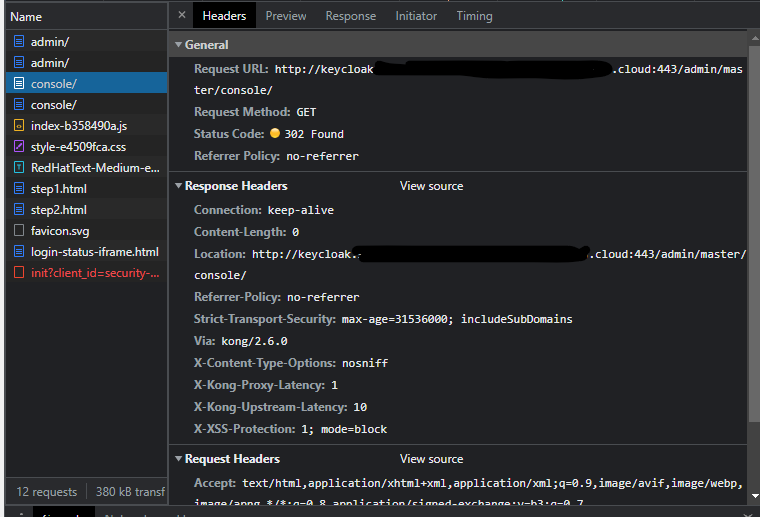Viewport: 760px width, 517px height.
Task: Click the document icon beside second admin/ request
Action: click(x=19, y=63)
